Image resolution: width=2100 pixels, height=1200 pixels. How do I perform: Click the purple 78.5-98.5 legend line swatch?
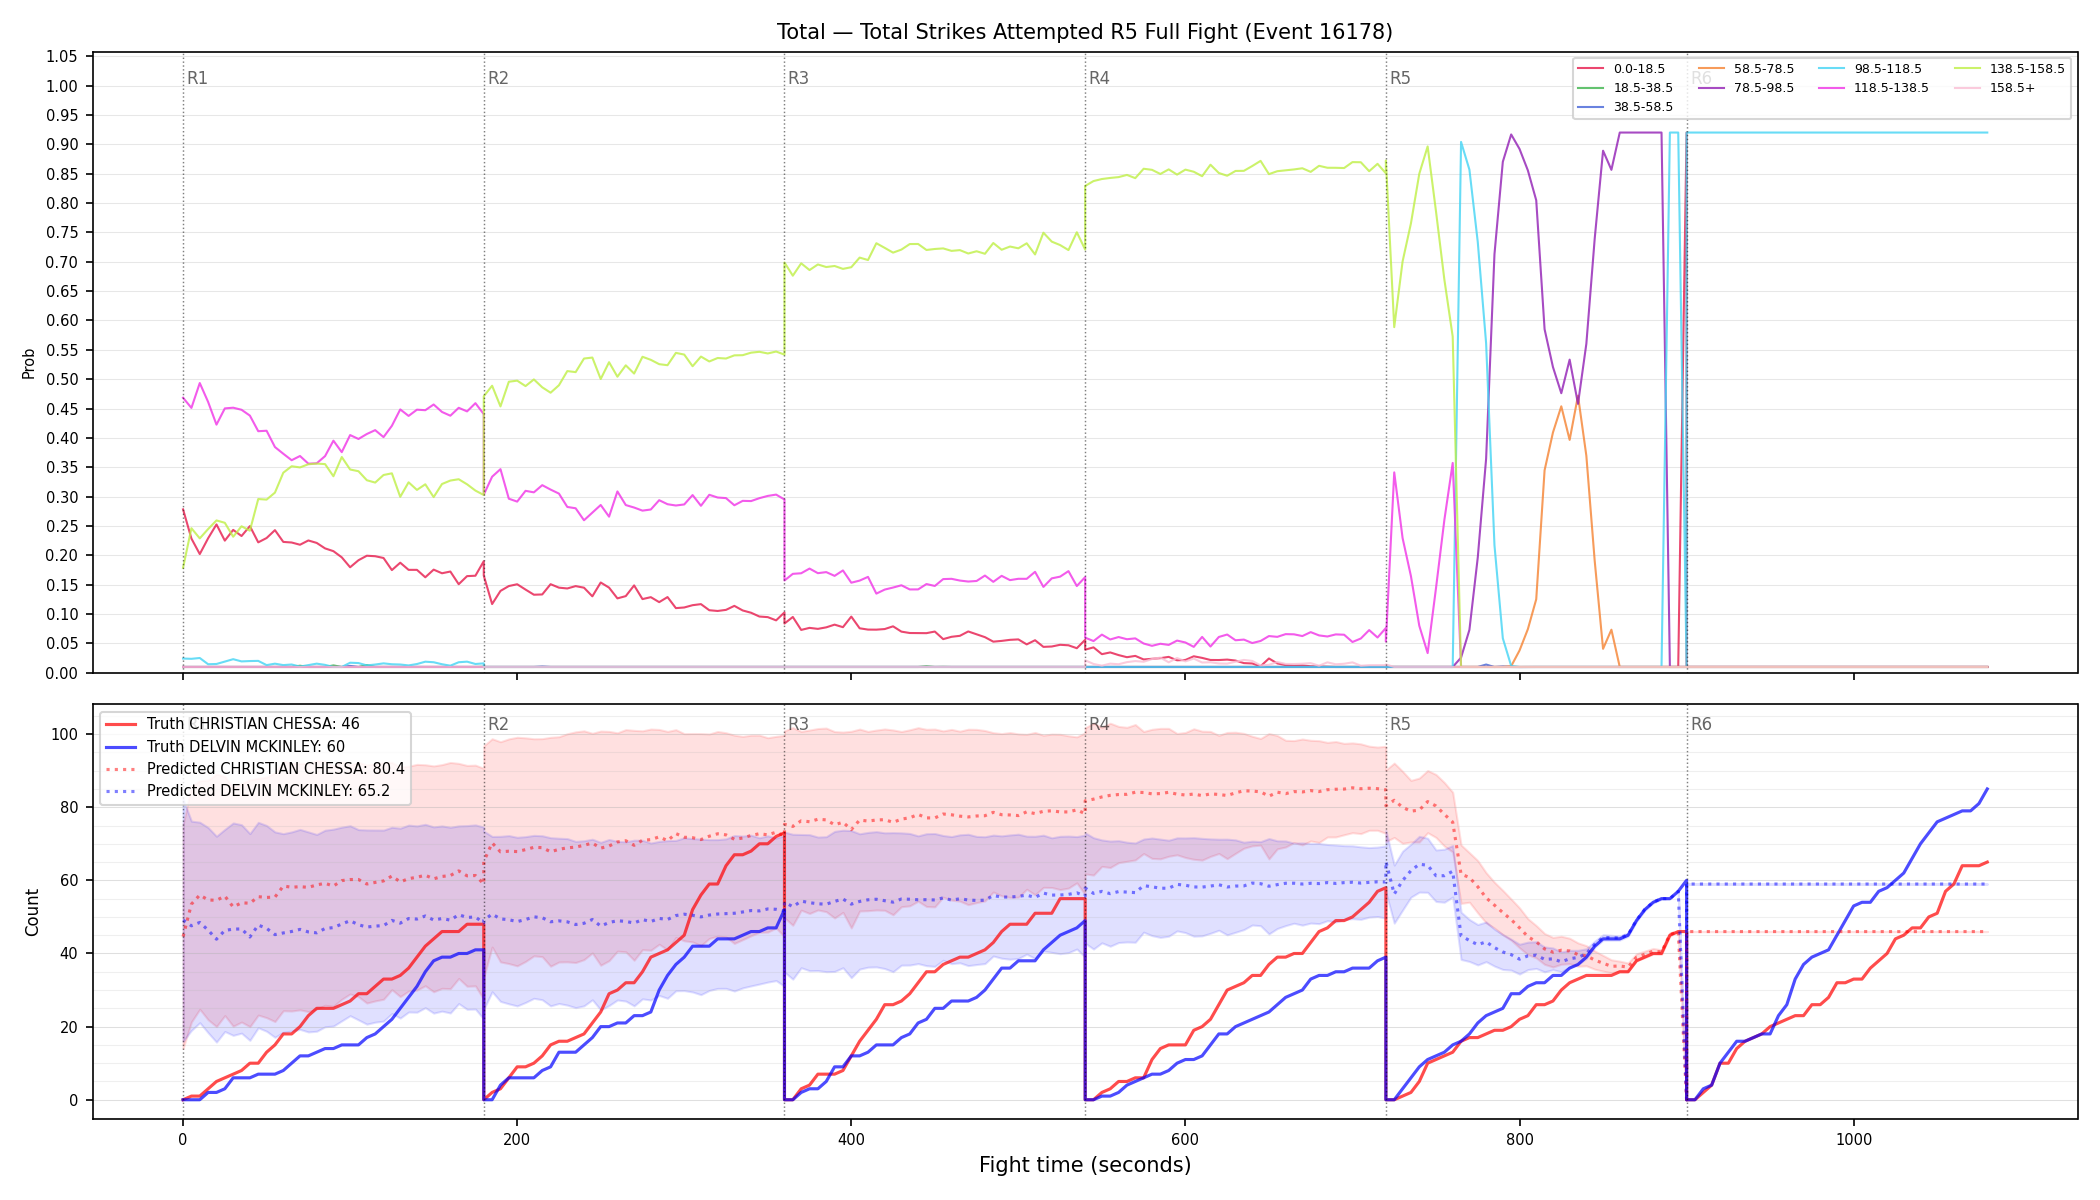[1711, 88]
